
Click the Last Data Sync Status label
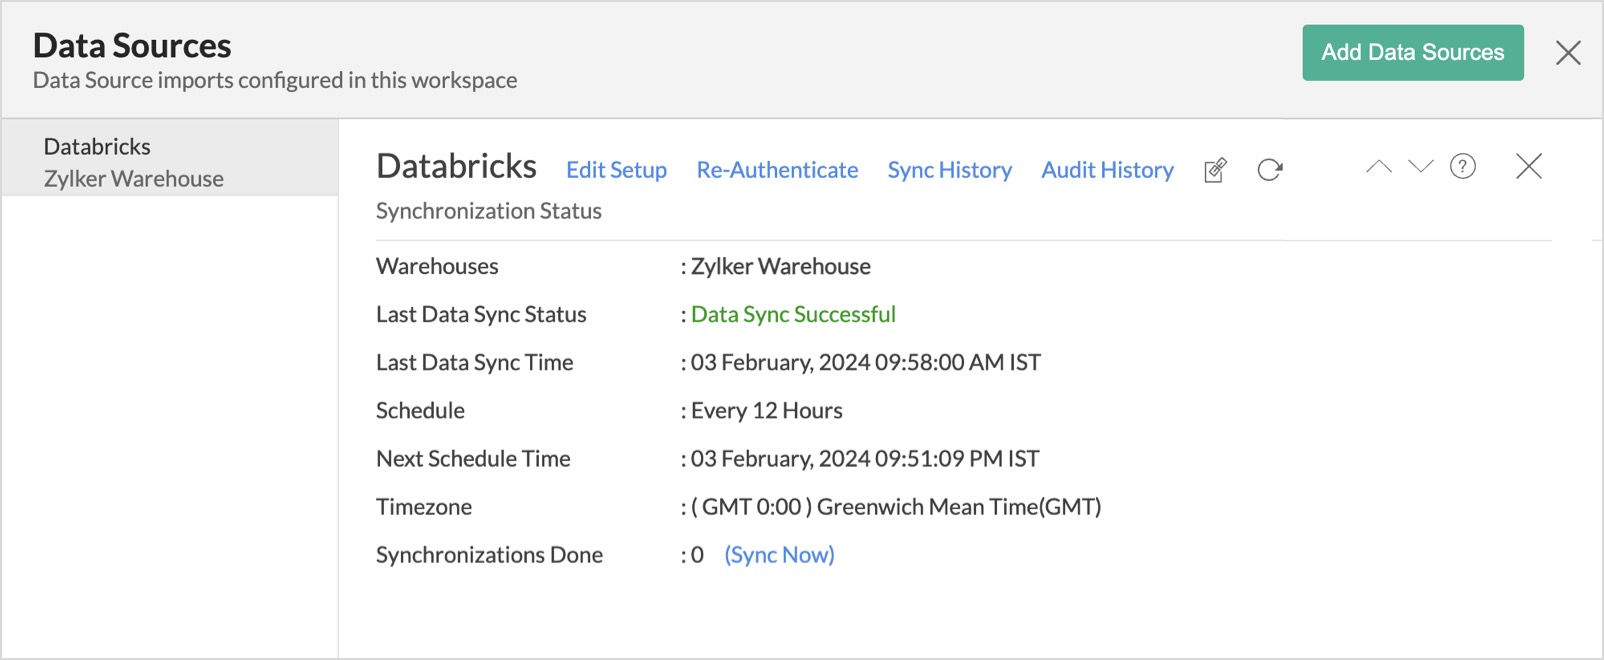click(x=481, y=314)
